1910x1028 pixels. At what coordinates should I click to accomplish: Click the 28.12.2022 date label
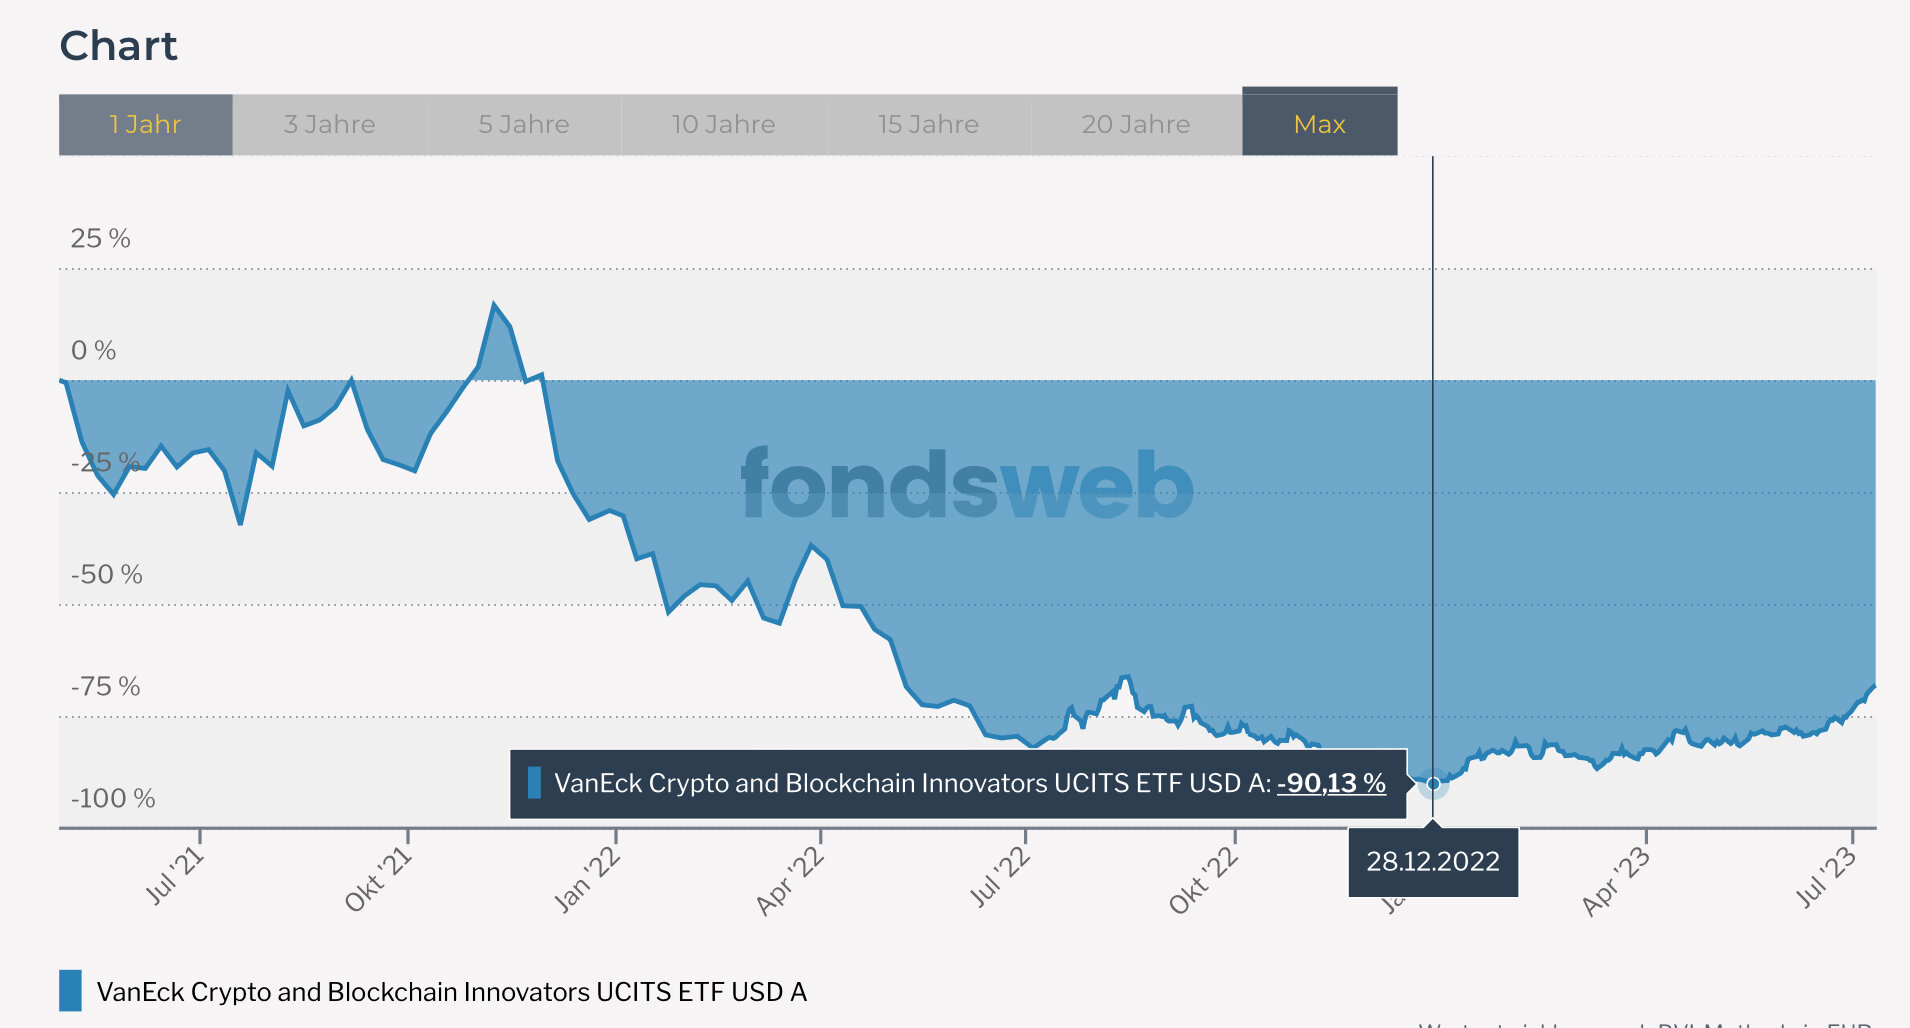click(1432, 861)
